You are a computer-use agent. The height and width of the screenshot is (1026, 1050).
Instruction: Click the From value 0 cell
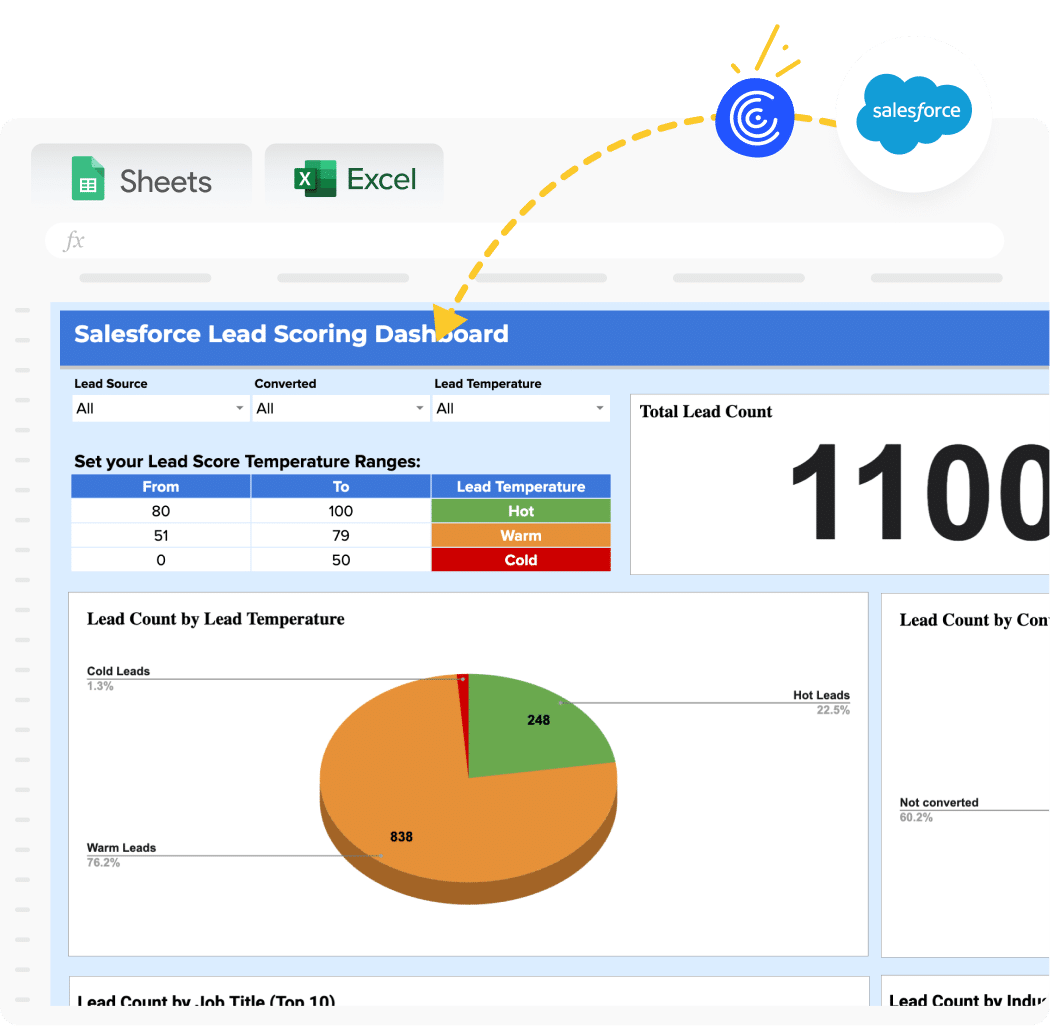pyautogui.click(x=161, y=560)
